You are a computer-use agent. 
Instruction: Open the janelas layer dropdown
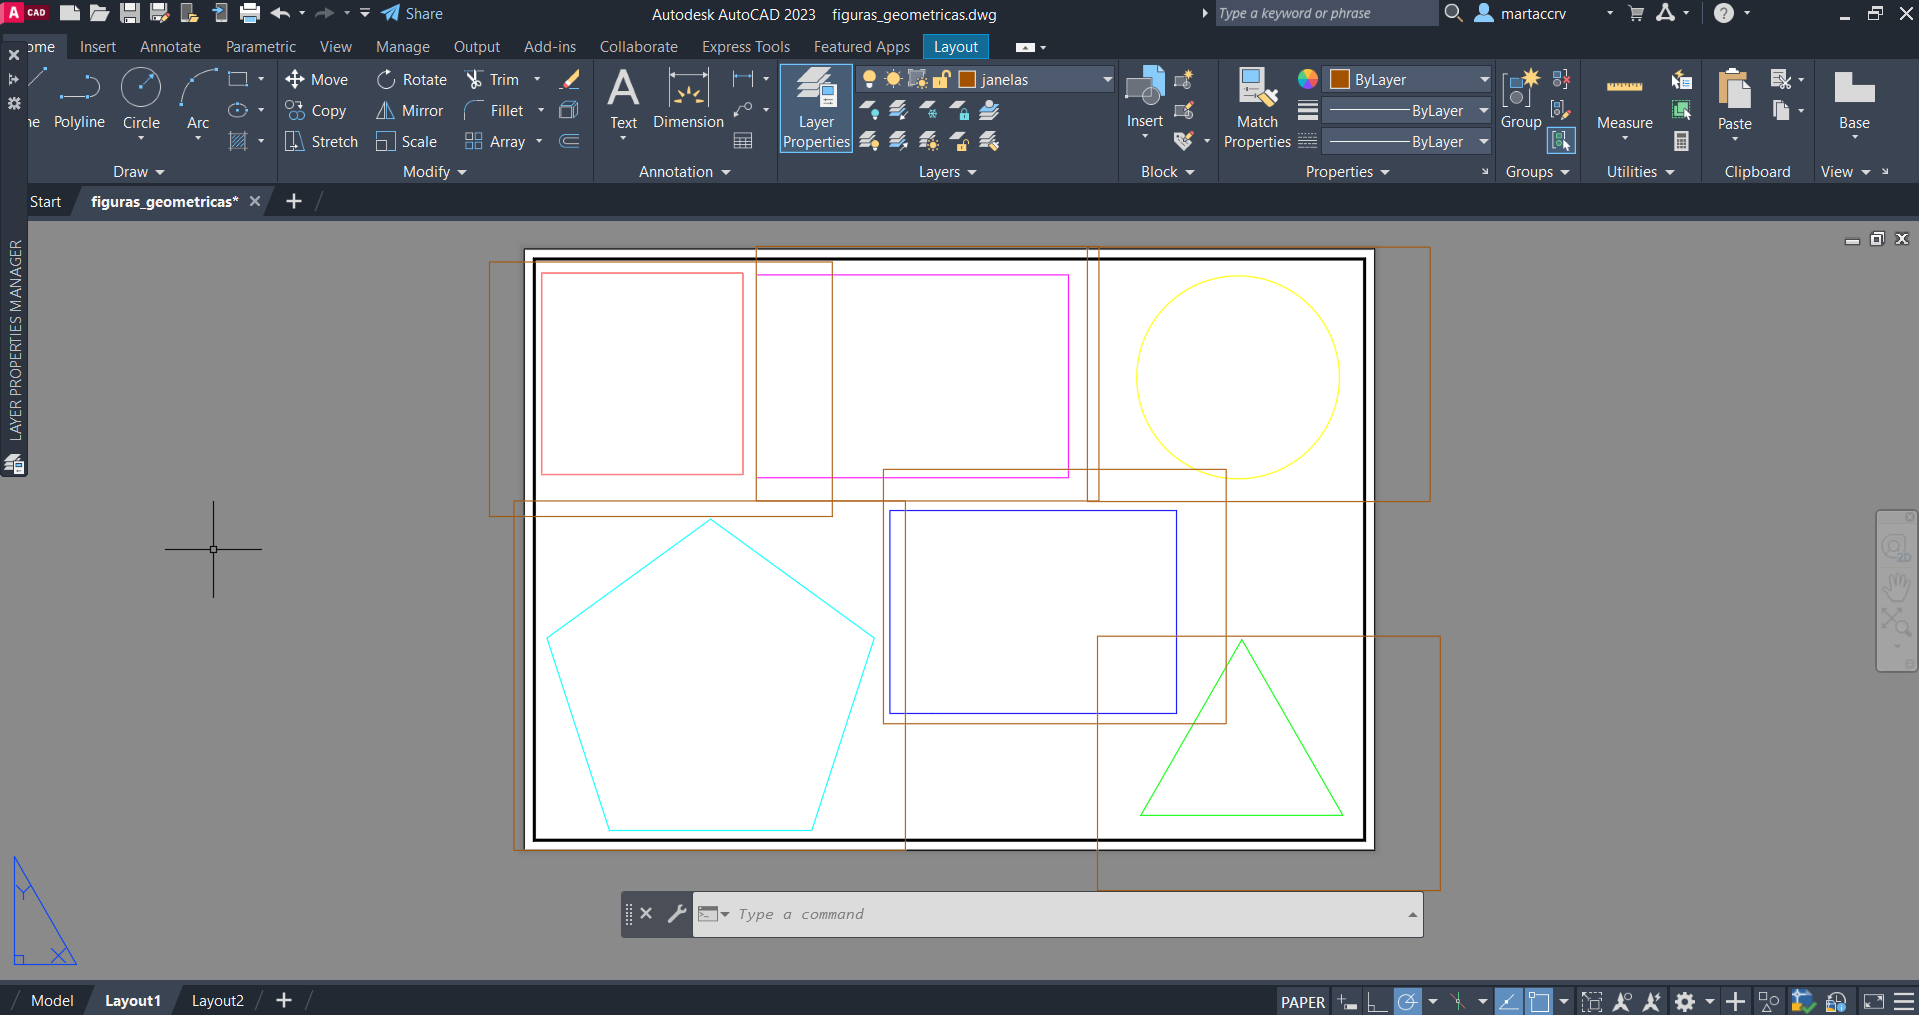click(1107, 80)
